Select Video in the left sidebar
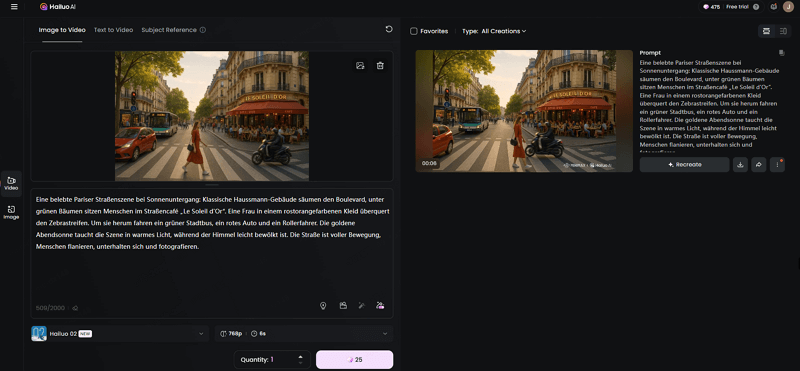Viewport: 800px width, 371px height. point(11,184)
